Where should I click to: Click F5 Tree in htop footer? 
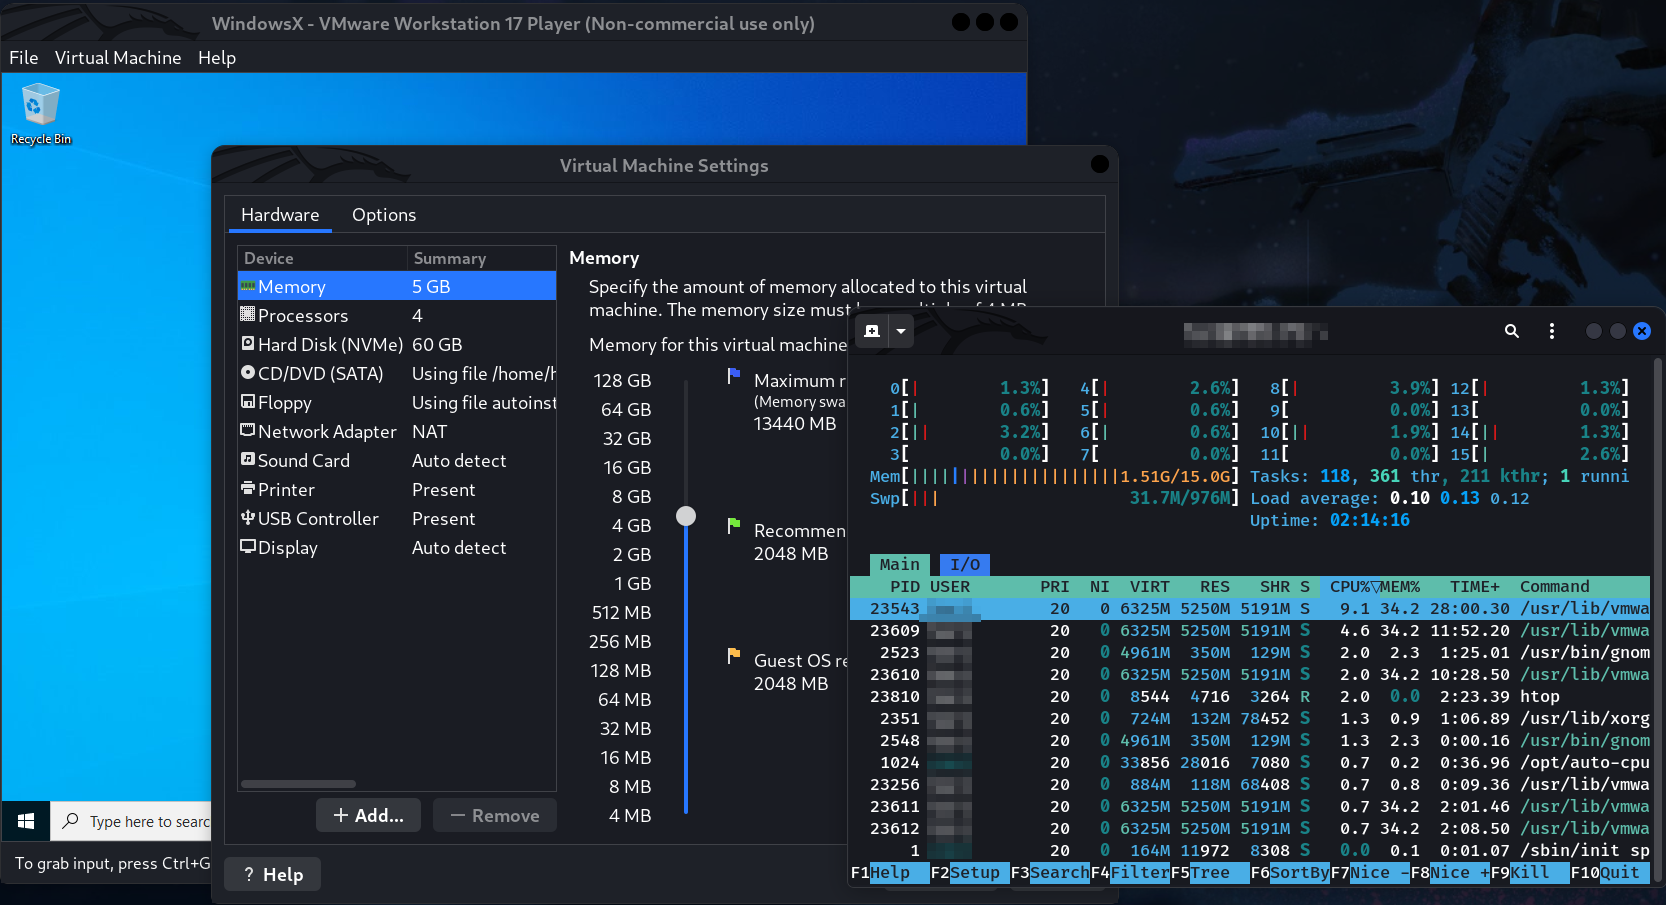click(1210, 872)
